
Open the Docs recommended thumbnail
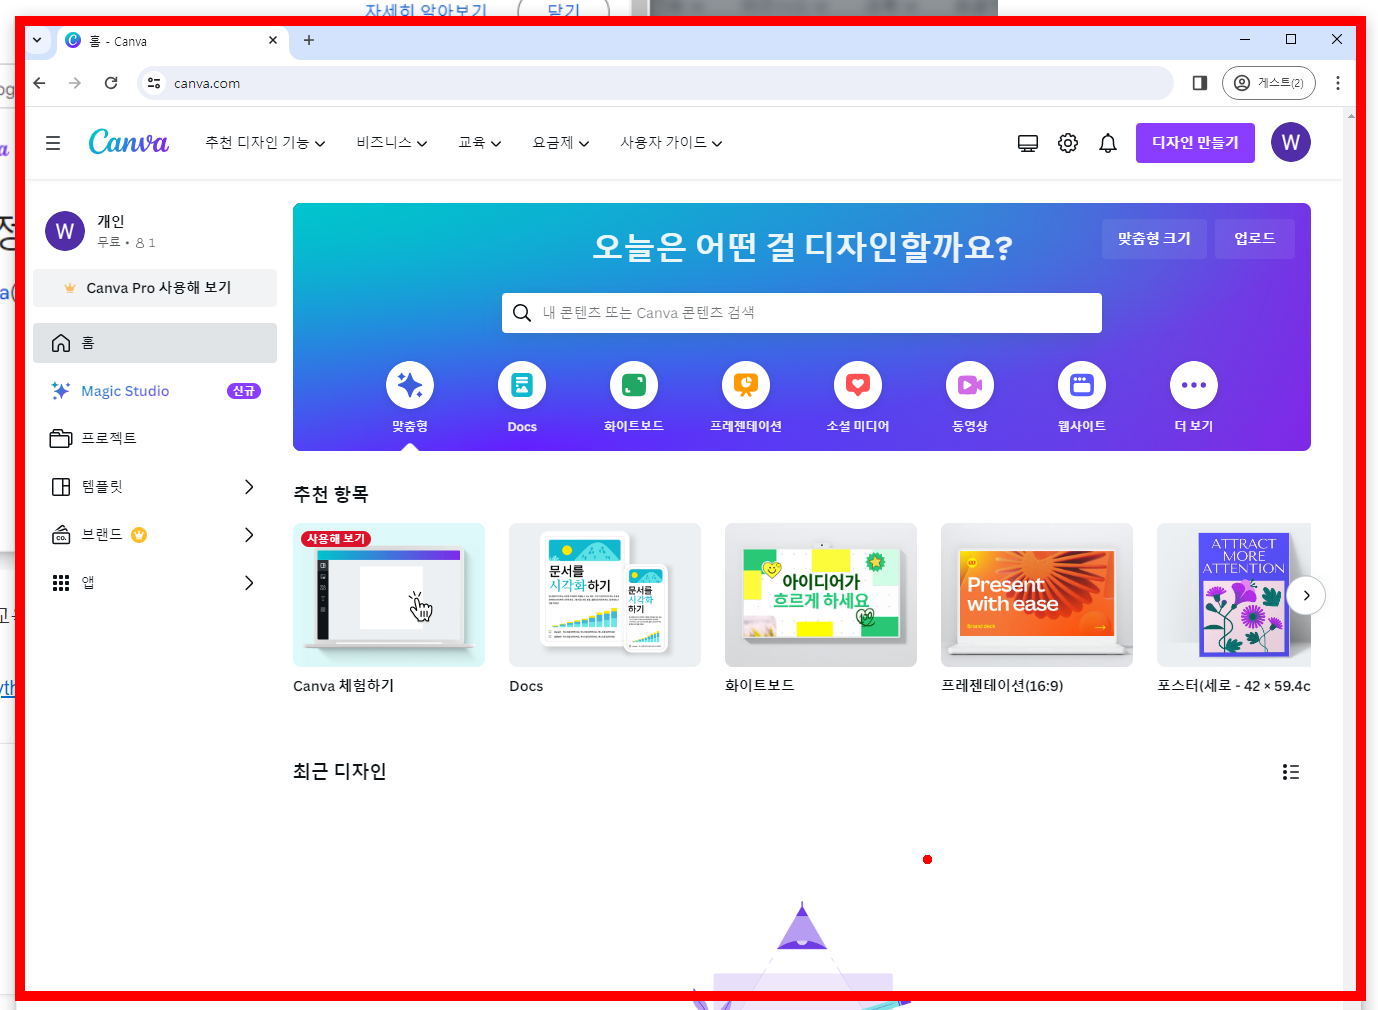(605, 595)
